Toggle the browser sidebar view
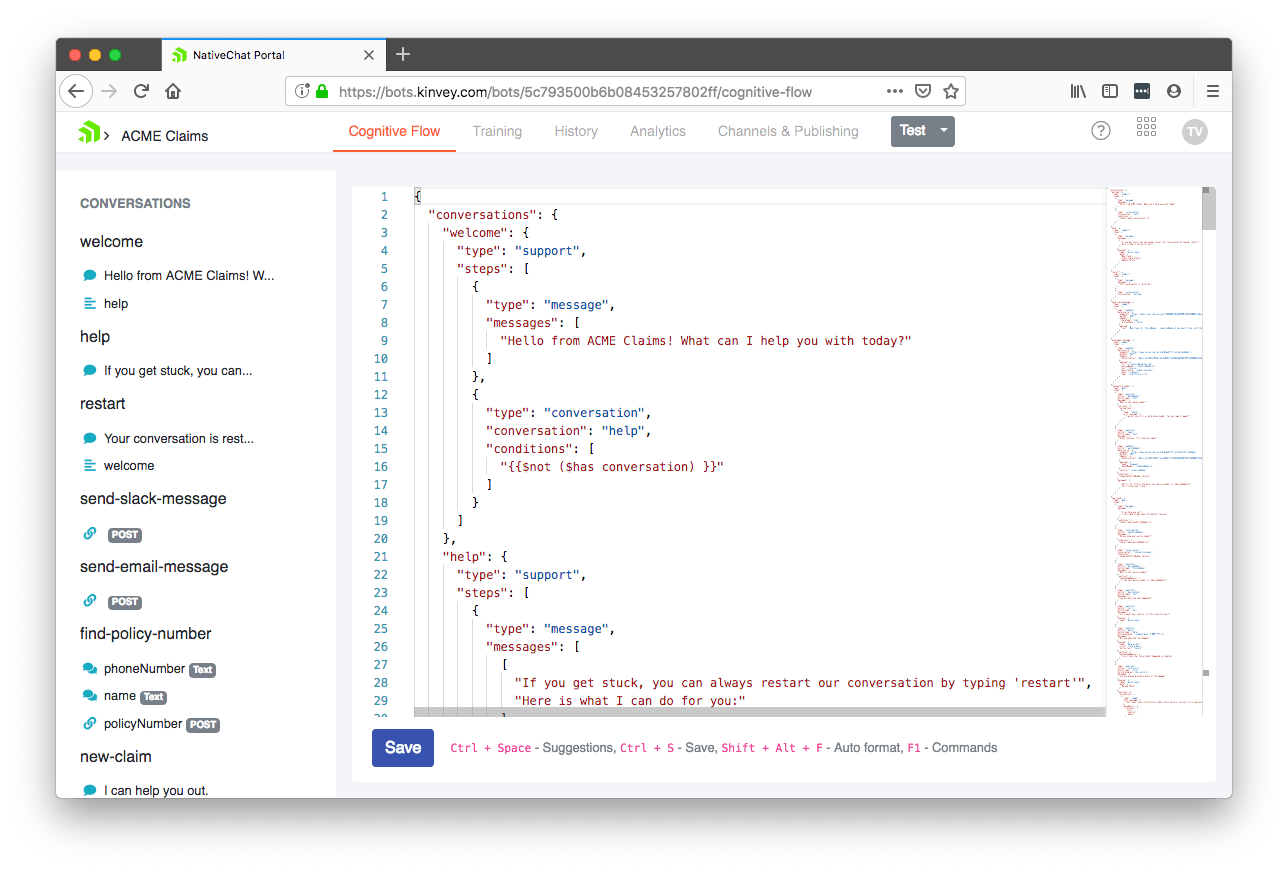The image size is (1288, 872). (1110, 91)
